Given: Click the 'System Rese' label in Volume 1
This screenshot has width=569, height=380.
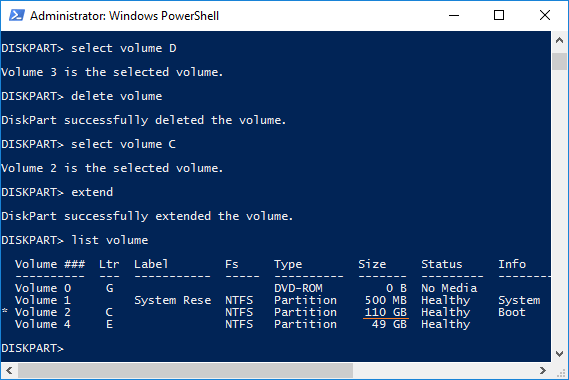Looking at the screenshot, I should pos(172,300).
